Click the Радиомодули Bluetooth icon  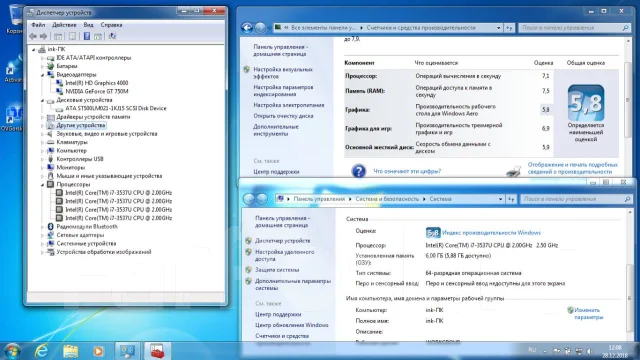(51, 227)
